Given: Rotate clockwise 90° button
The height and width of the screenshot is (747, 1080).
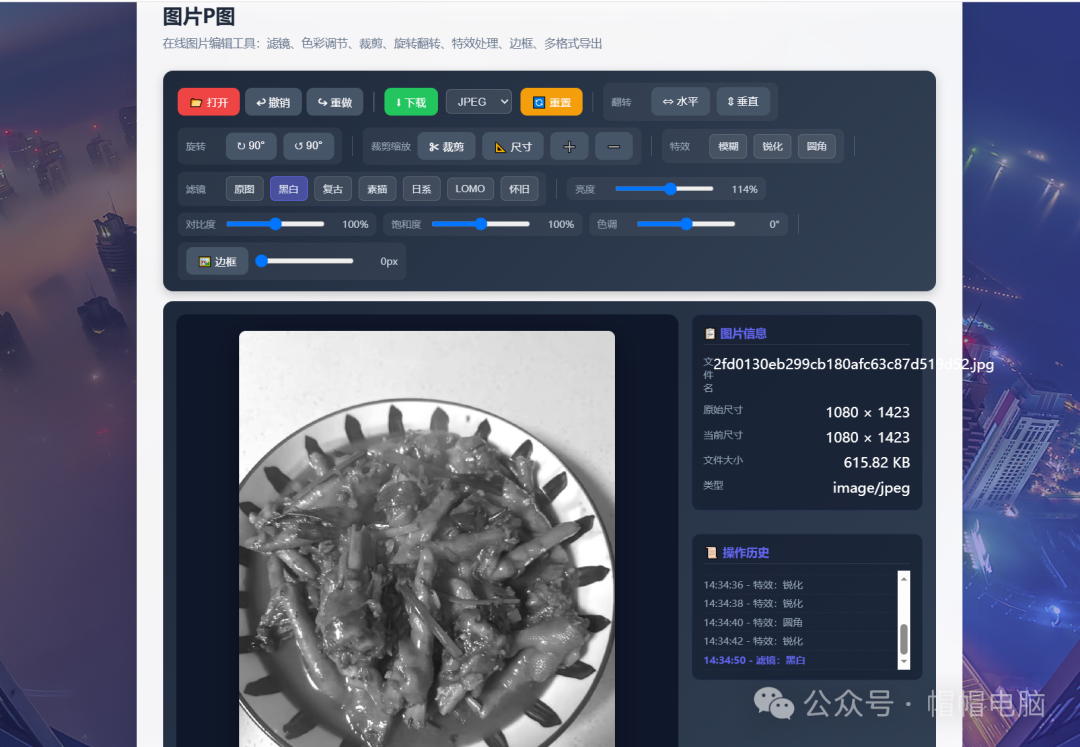Looking at the screenshot, I should point(251,146).
